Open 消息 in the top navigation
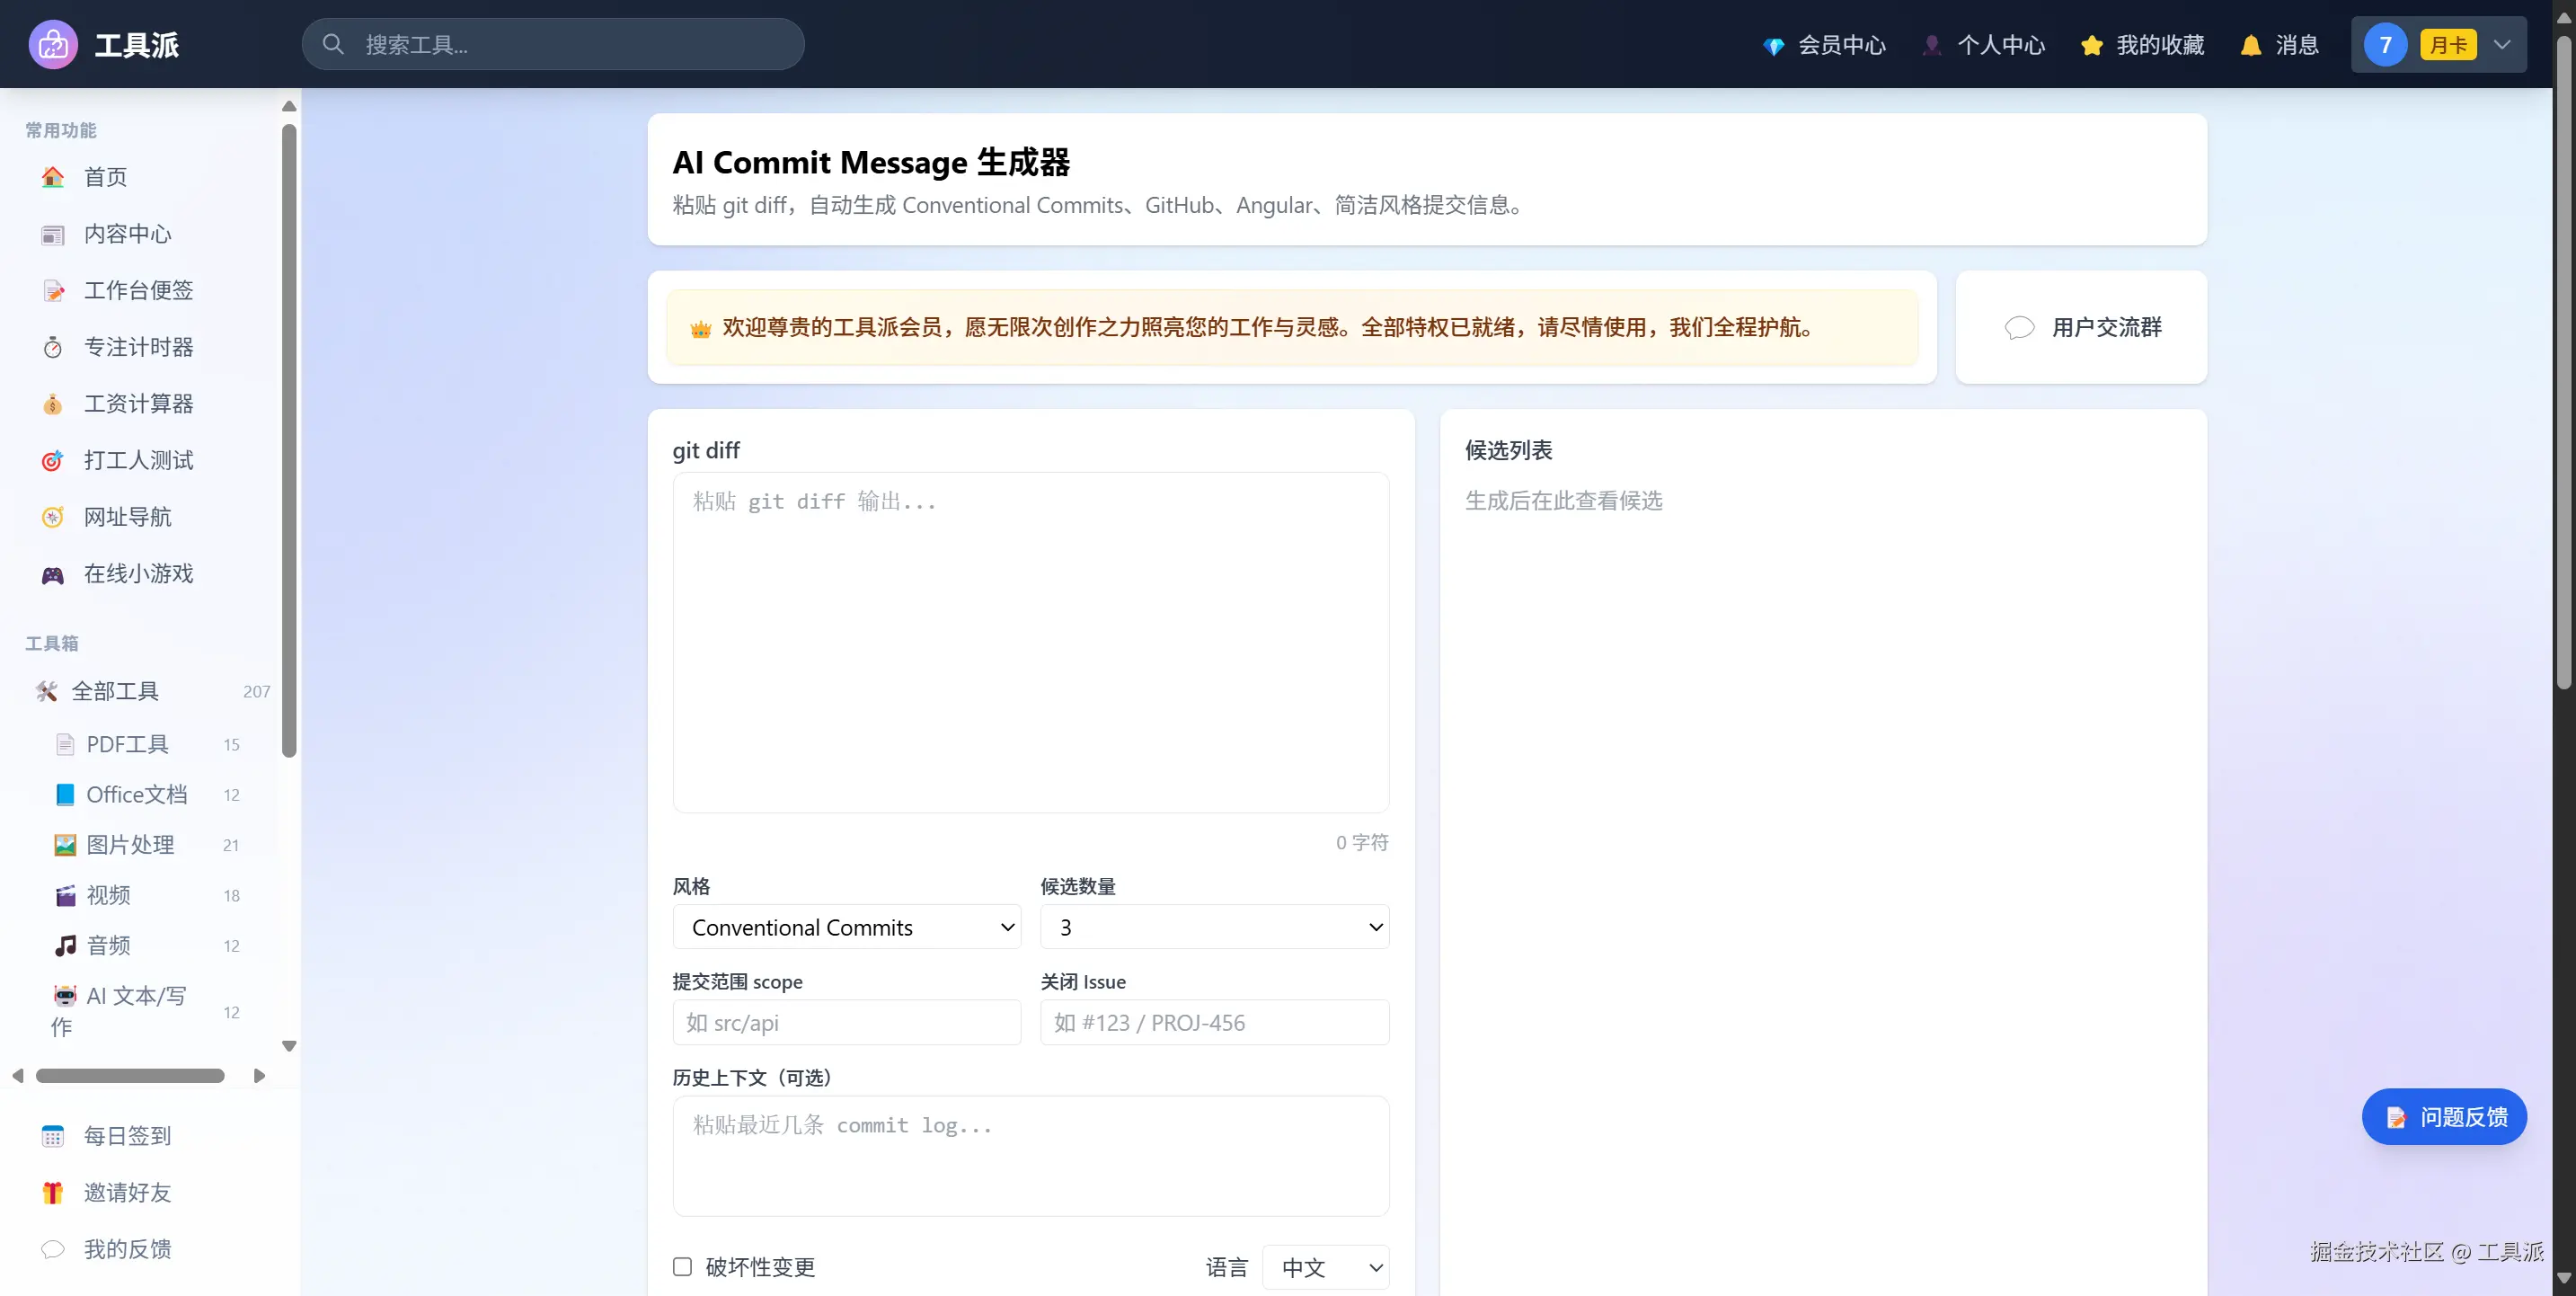 coord(2279,45)
